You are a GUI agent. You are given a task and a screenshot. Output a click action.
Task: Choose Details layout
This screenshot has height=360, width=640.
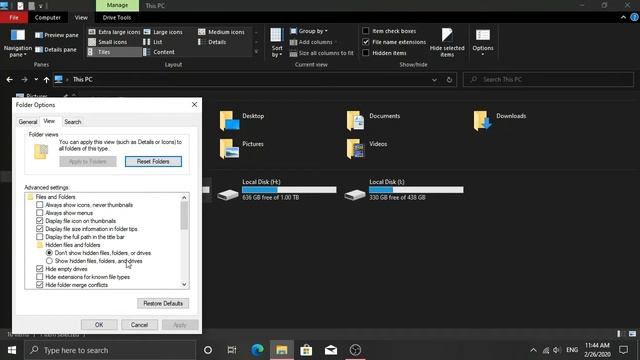click(212, 42)
